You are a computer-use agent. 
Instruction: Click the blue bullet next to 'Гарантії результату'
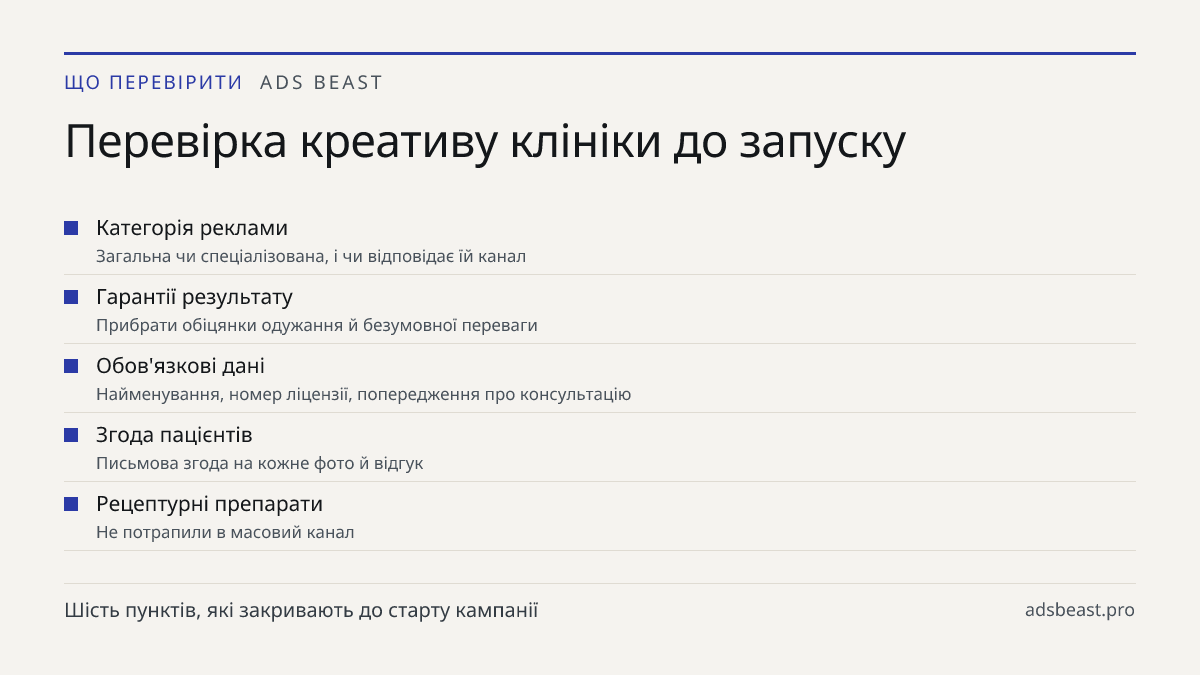[71, 297]
